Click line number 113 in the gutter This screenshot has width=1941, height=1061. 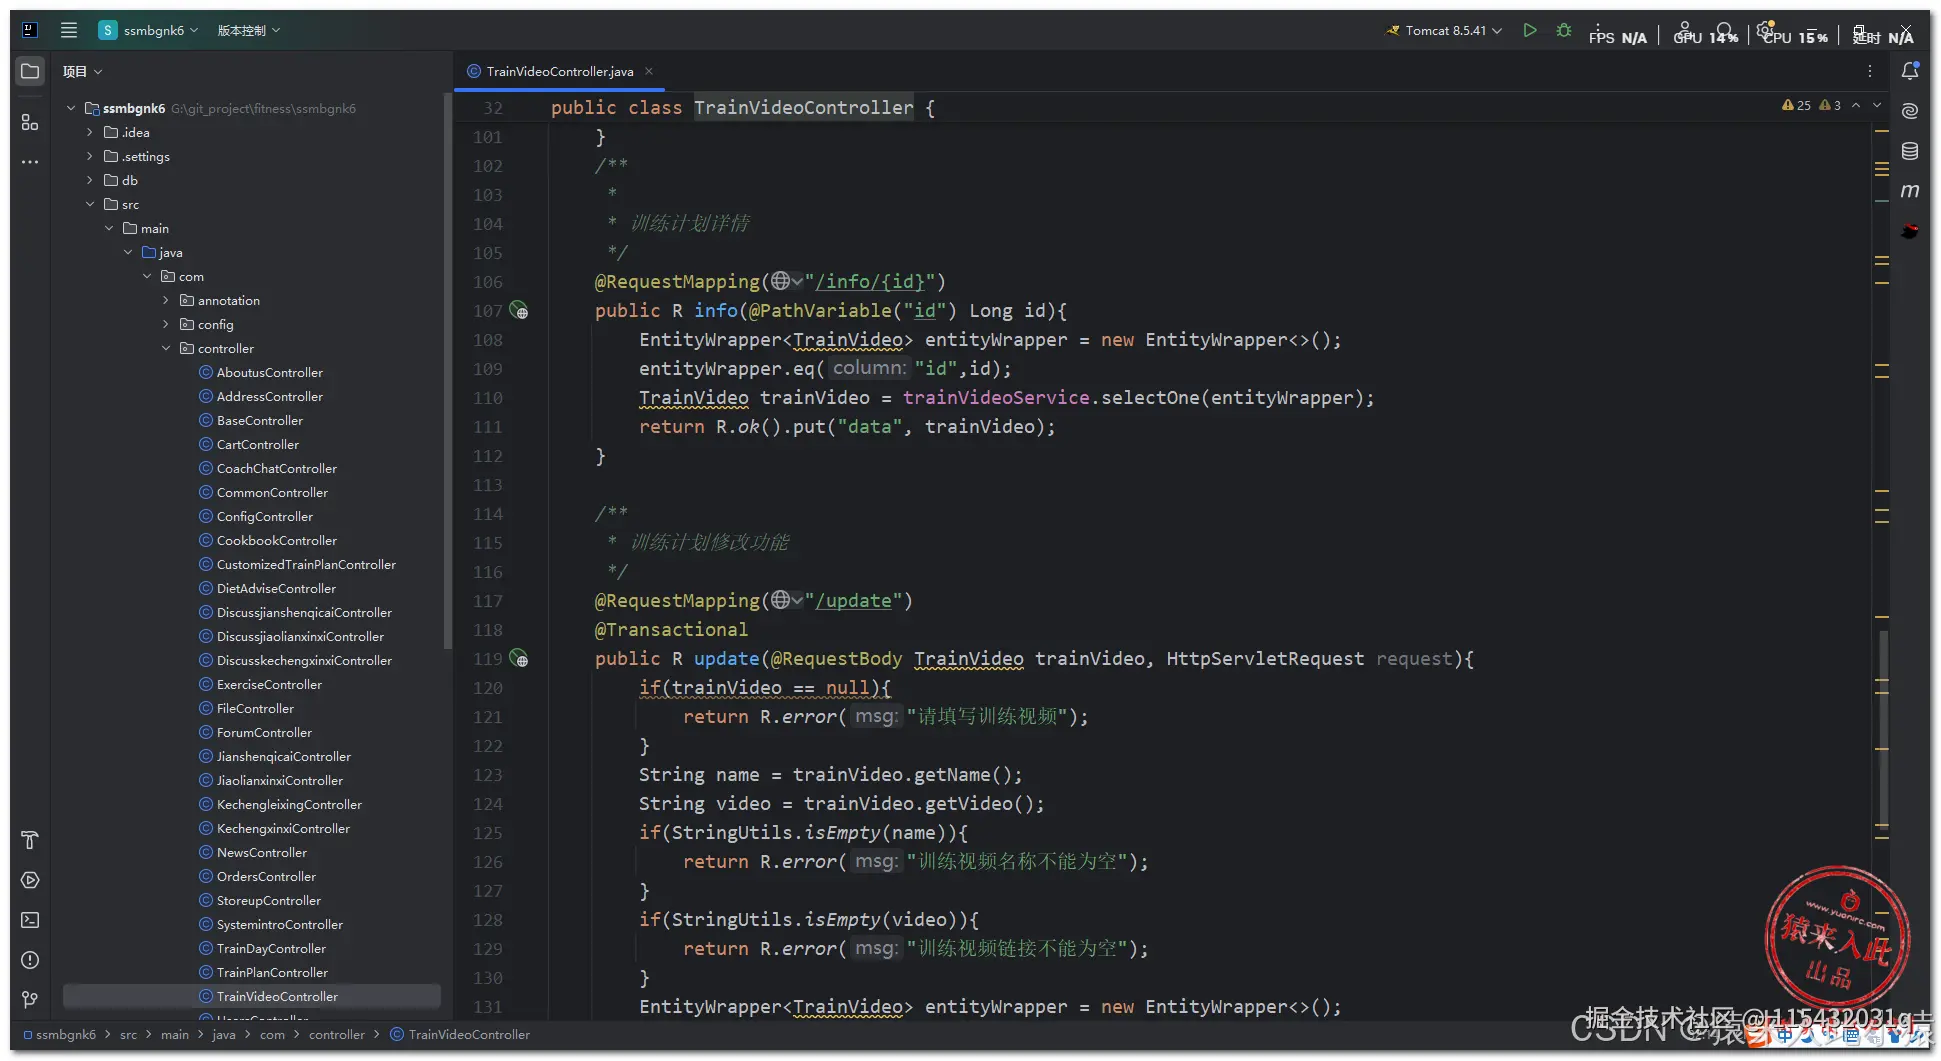click(x=488, y=484)
